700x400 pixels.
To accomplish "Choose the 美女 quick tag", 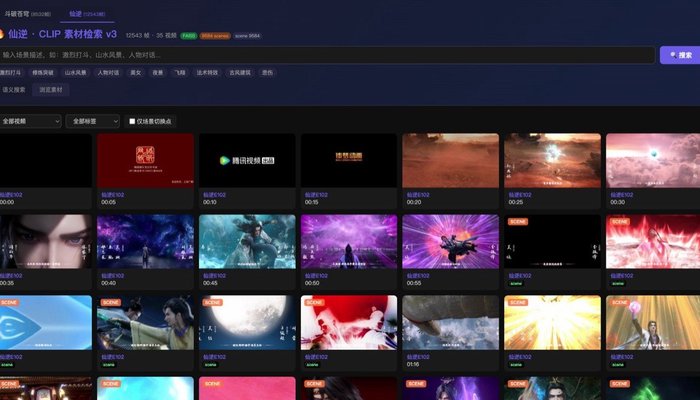I will [x=136, y=72].
